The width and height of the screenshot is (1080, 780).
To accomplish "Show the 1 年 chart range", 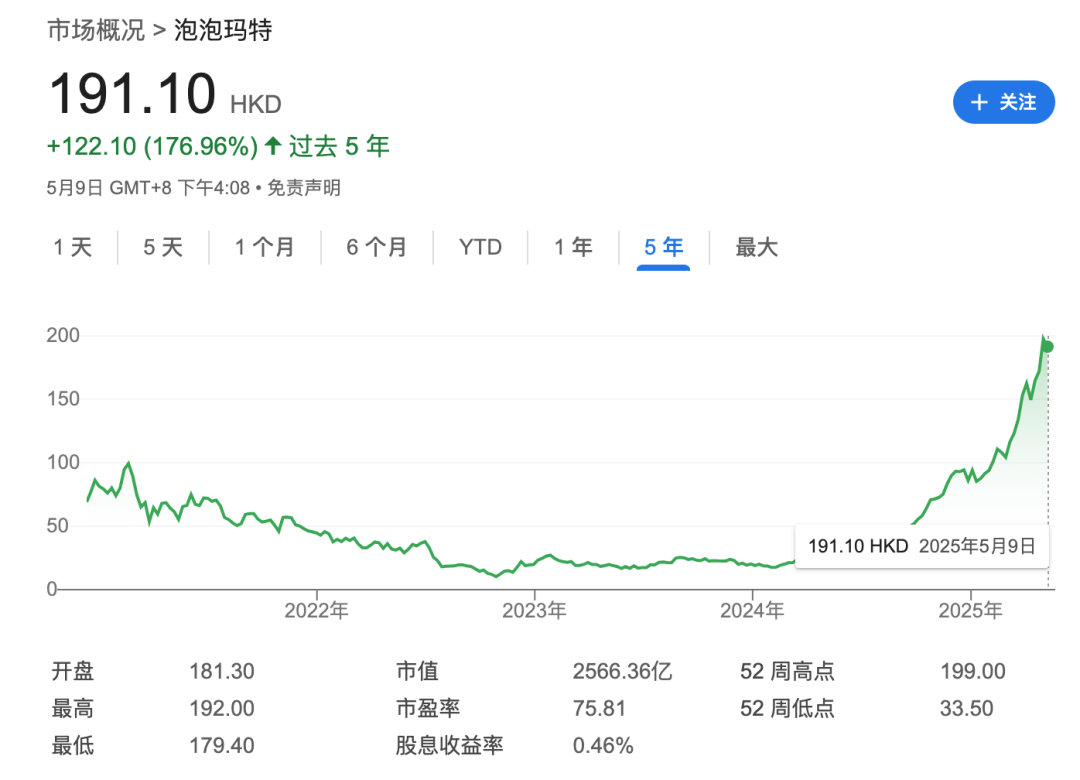I will 574,247.
